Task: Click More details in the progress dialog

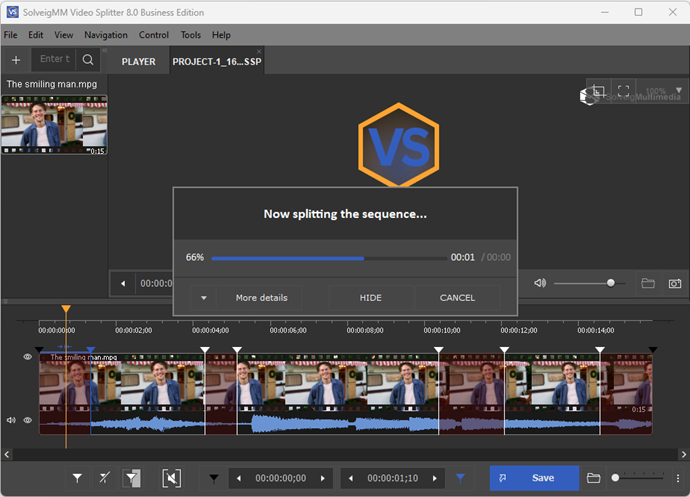Action: click(x=261, y=298)
